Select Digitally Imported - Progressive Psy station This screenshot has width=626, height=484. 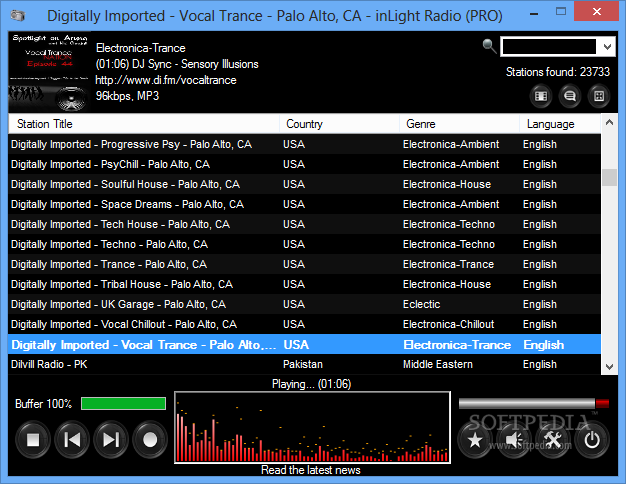coord(304,144)
